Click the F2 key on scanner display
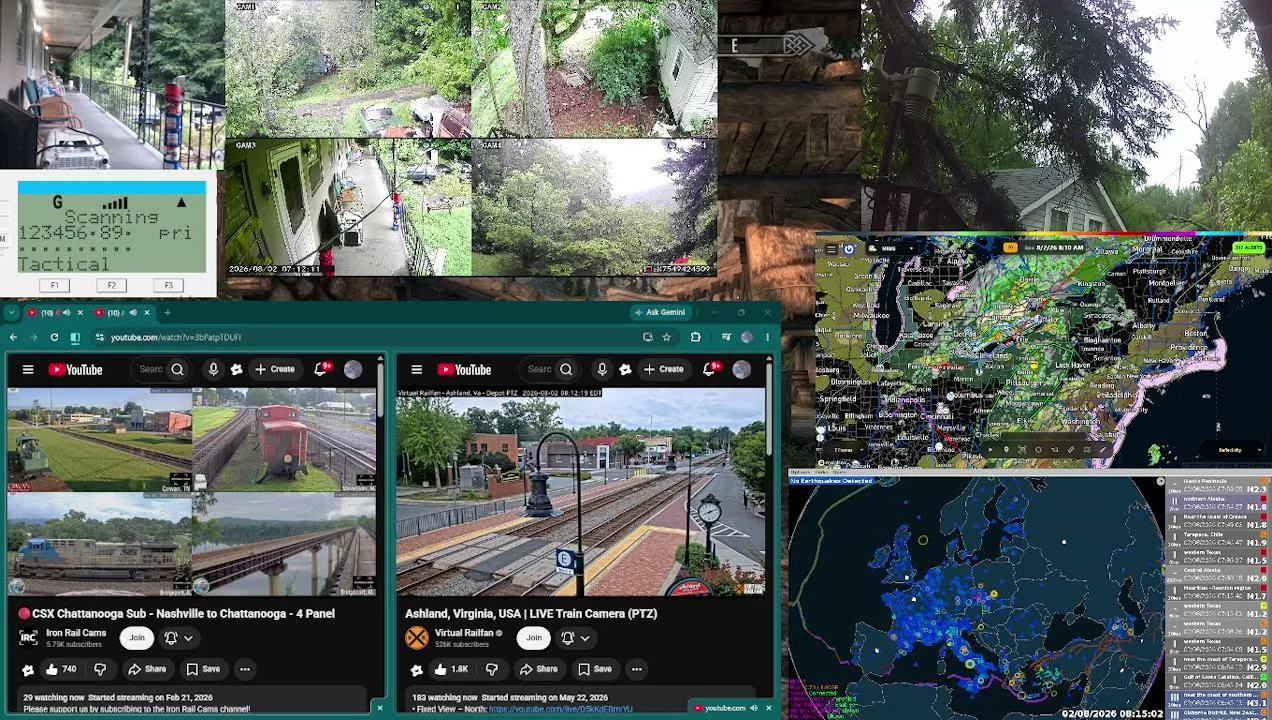The image size is (1272, 720). (x=111, y=286)
